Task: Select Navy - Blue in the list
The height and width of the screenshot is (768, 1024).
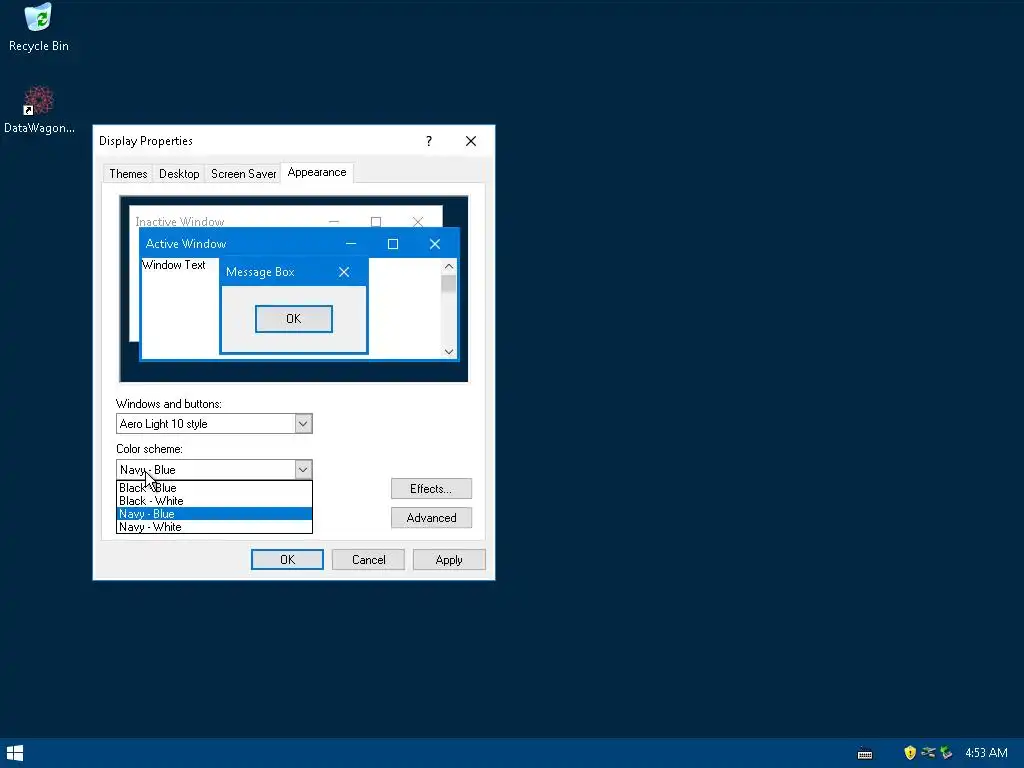Action: pyautogui.click(x=214, y=514)
